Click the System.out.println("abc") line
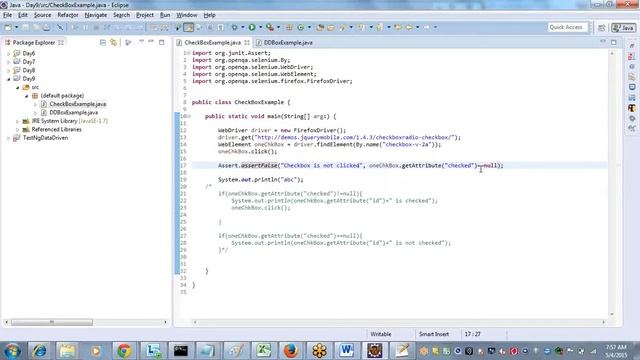Viewport: 640px width, 360px height. [260, 180]
